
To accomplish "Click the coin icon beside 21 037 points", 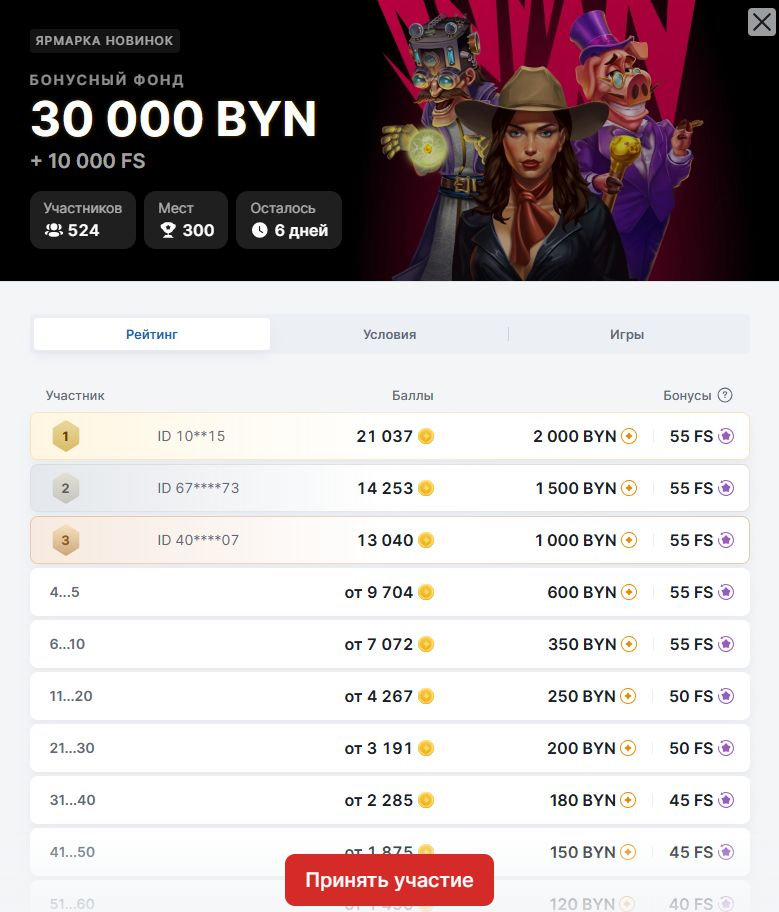I will [426, 436].
